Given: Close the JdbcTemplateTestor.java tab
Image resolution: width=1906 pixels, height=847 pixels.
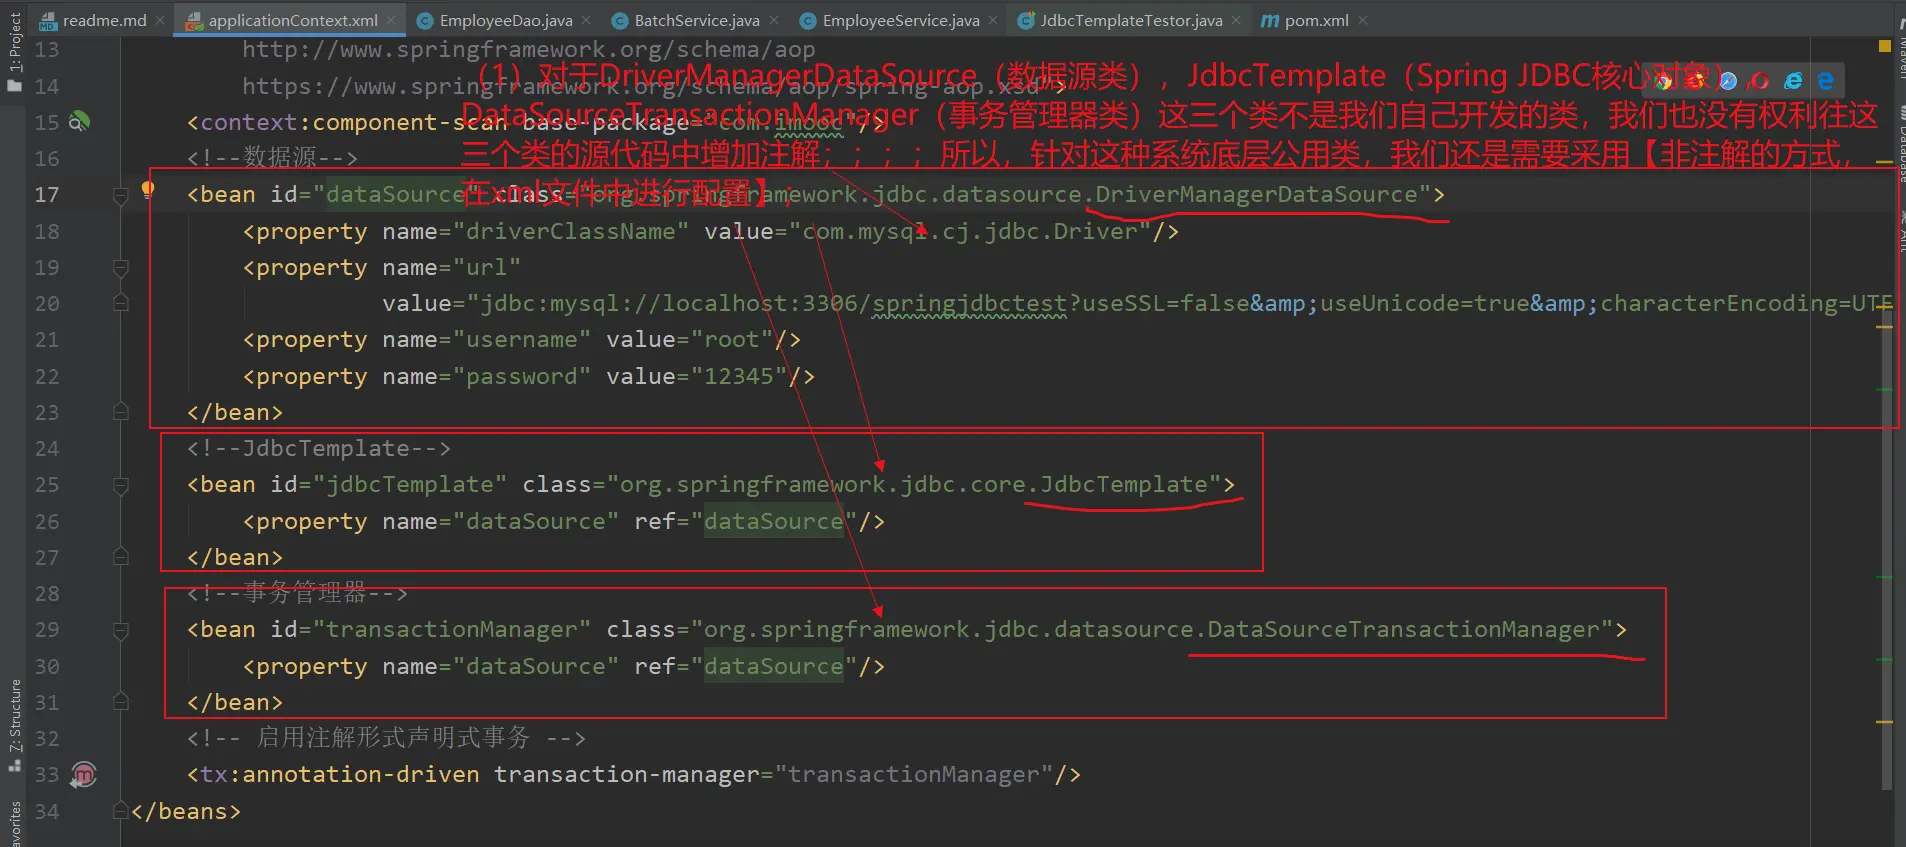Looking at the screenshot, I should click(1236, 20).
